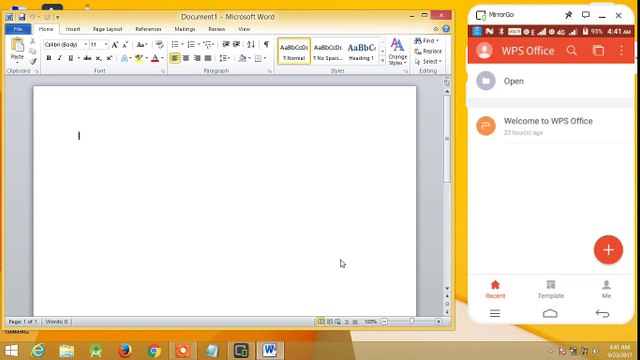
Task: Switch to the References tab
Action: [148, 29]
